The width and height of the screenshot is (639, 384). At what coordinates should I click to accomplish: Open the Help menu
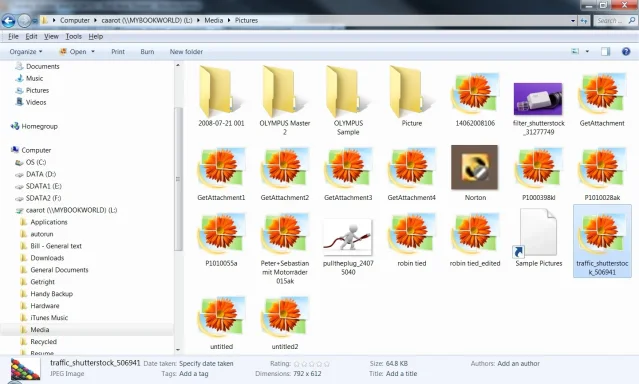coord(95,36)
